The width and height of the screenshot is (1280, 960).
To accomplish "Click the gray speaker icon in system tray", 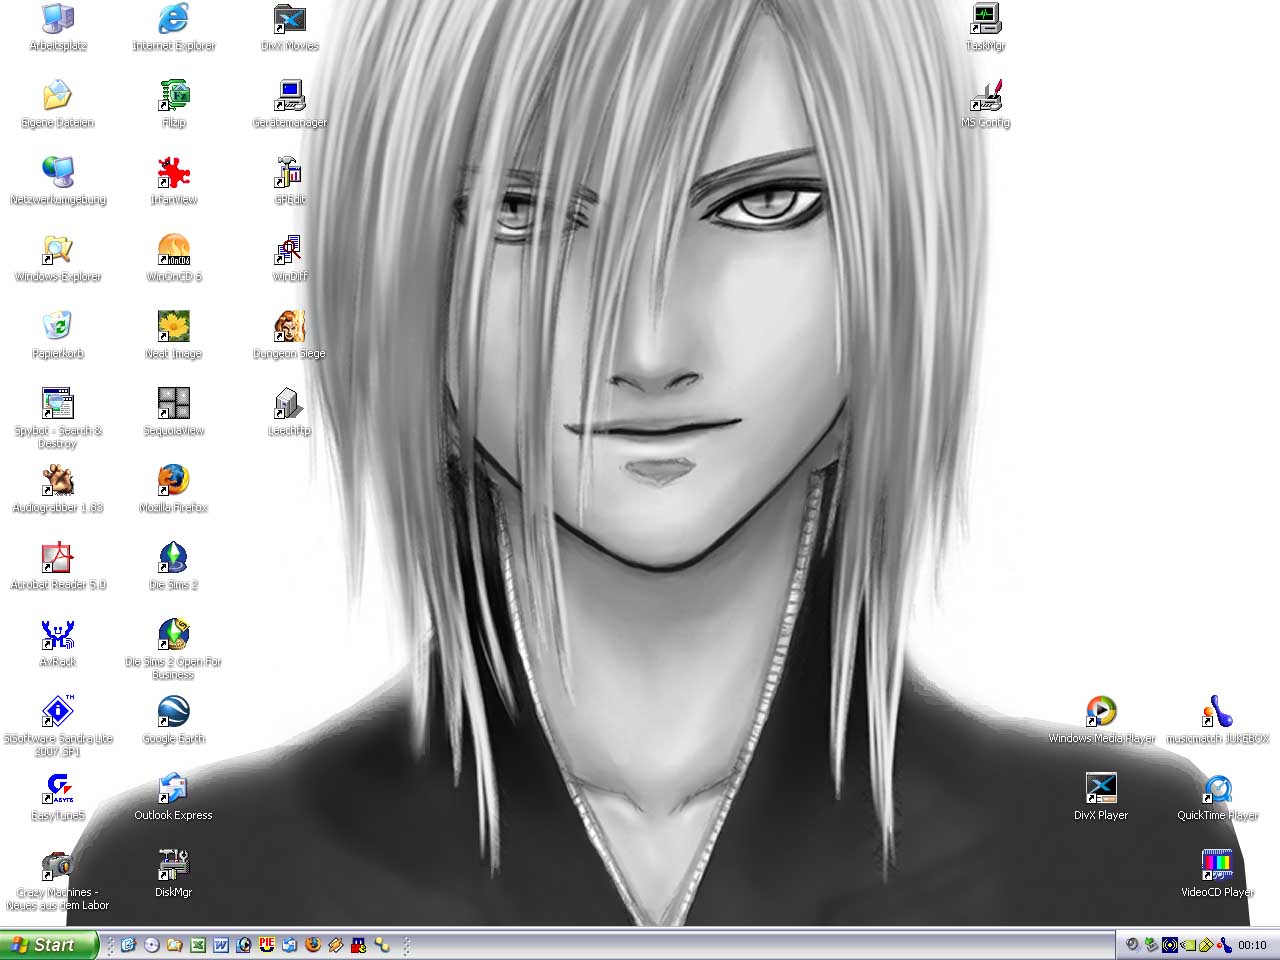I will pyautogui.click(x=1132, y=944).
